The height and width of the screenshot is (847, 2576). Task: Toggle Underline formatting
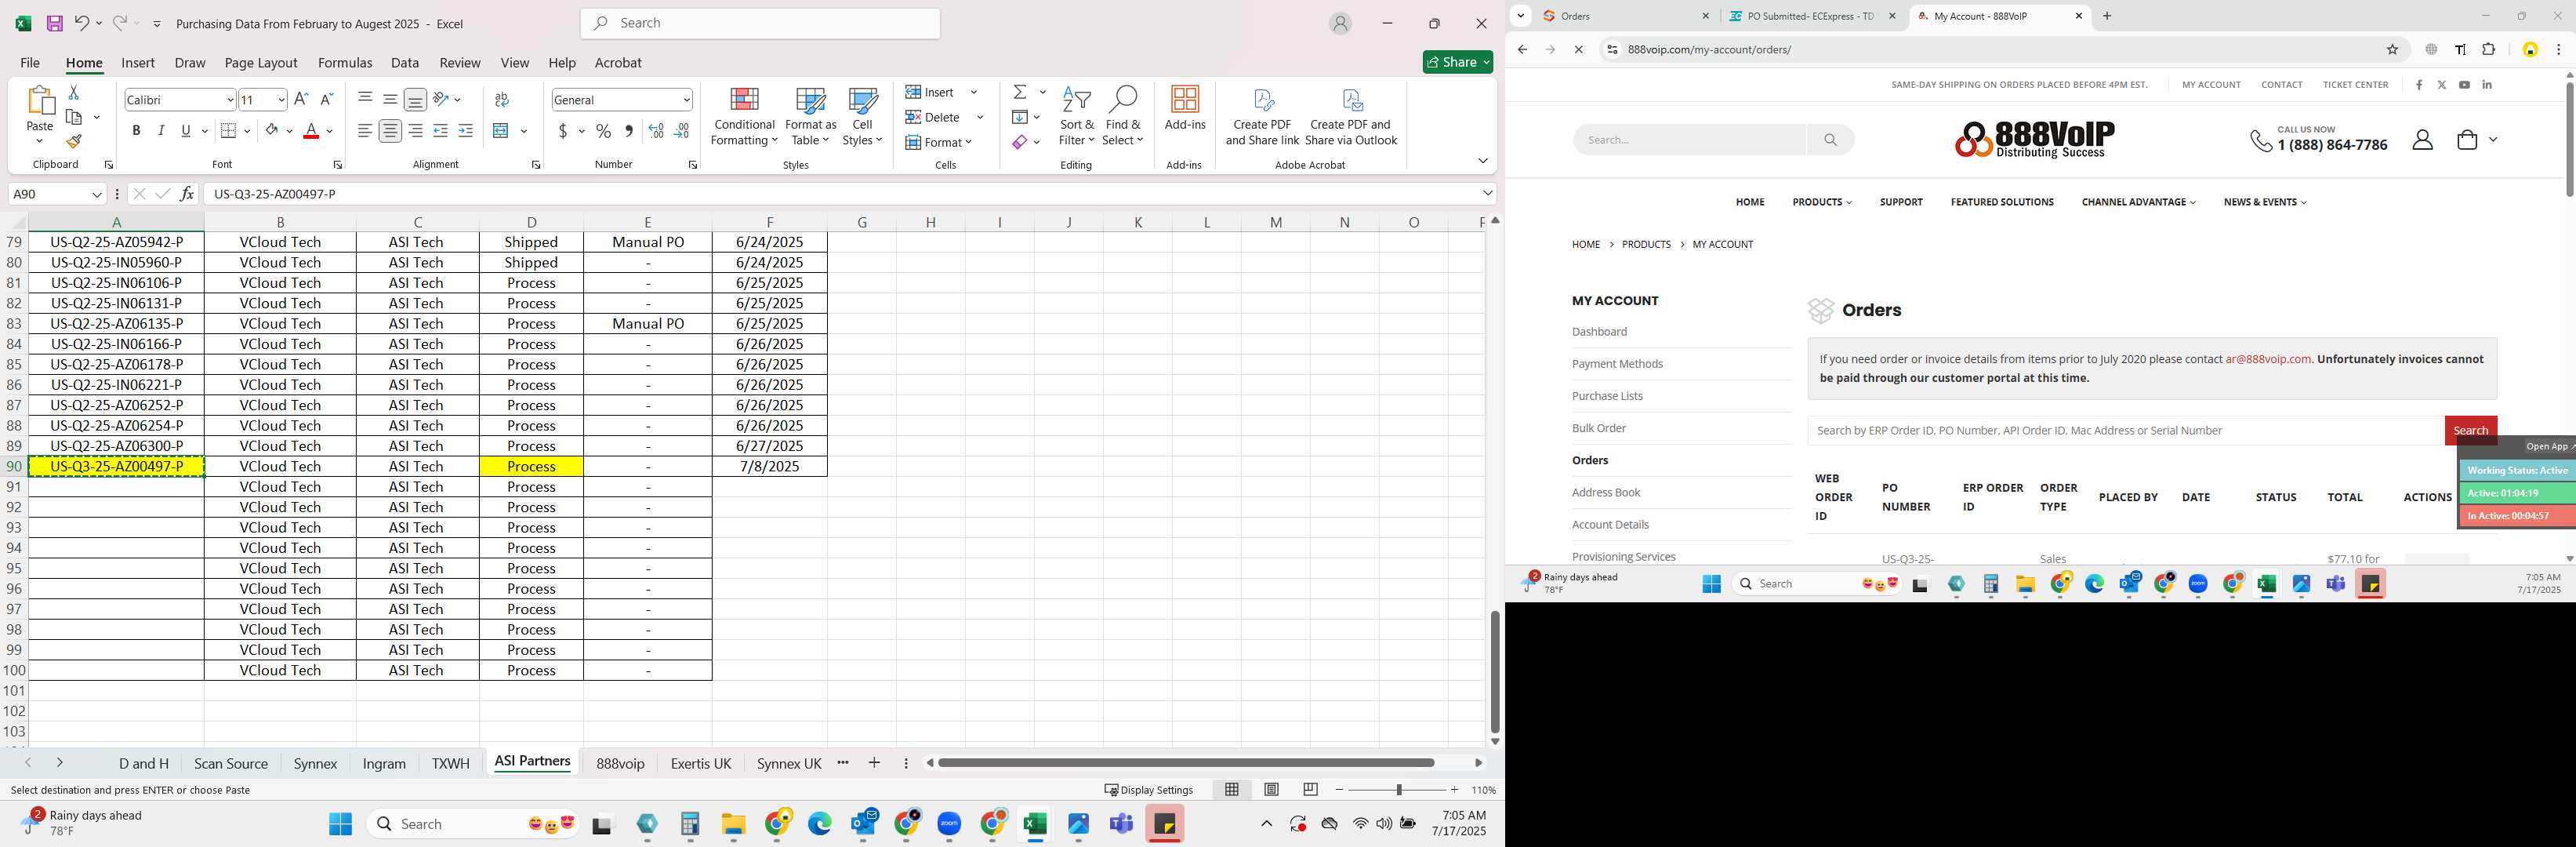click(x=185, y=131)
